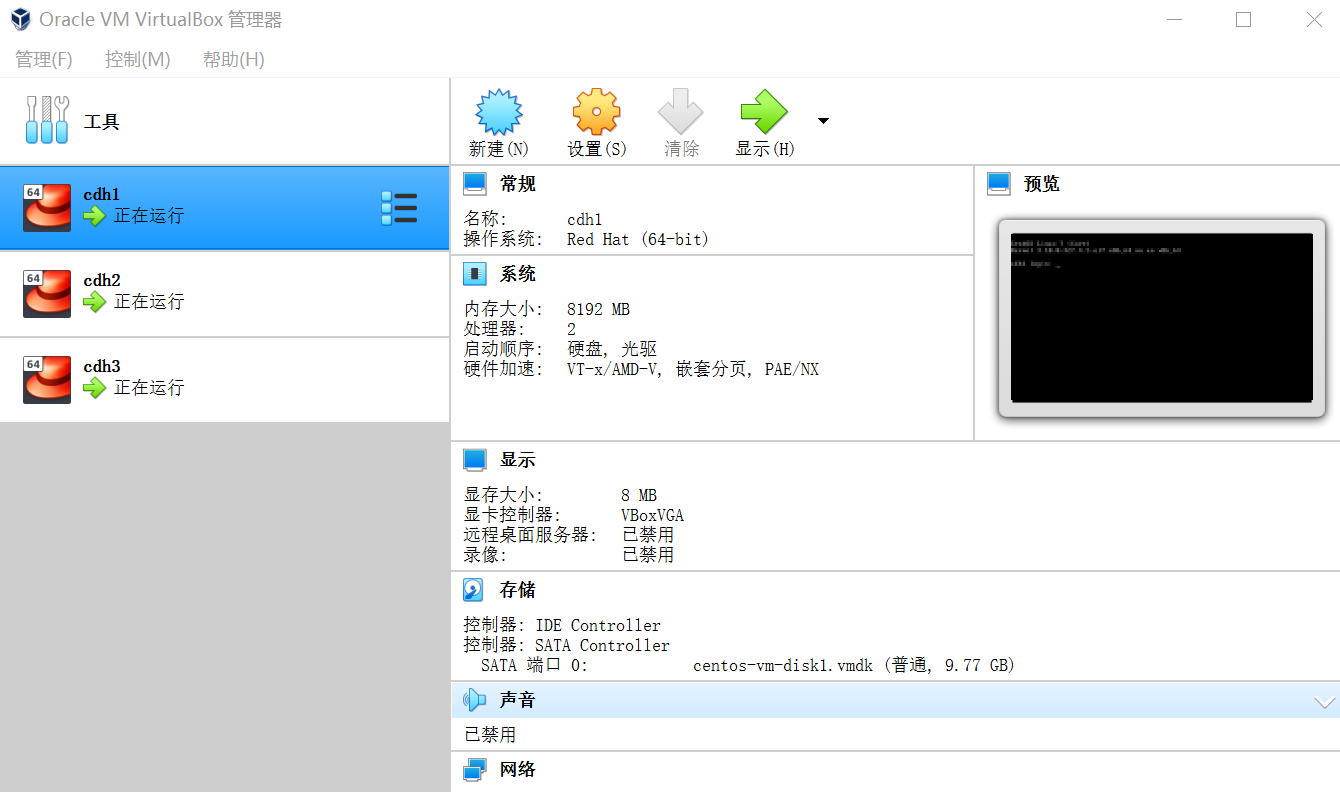The width and height of the screenshot is (1340, 792).
Task: Open the 帮助(H) menu
Action: (x=232, y=59)
